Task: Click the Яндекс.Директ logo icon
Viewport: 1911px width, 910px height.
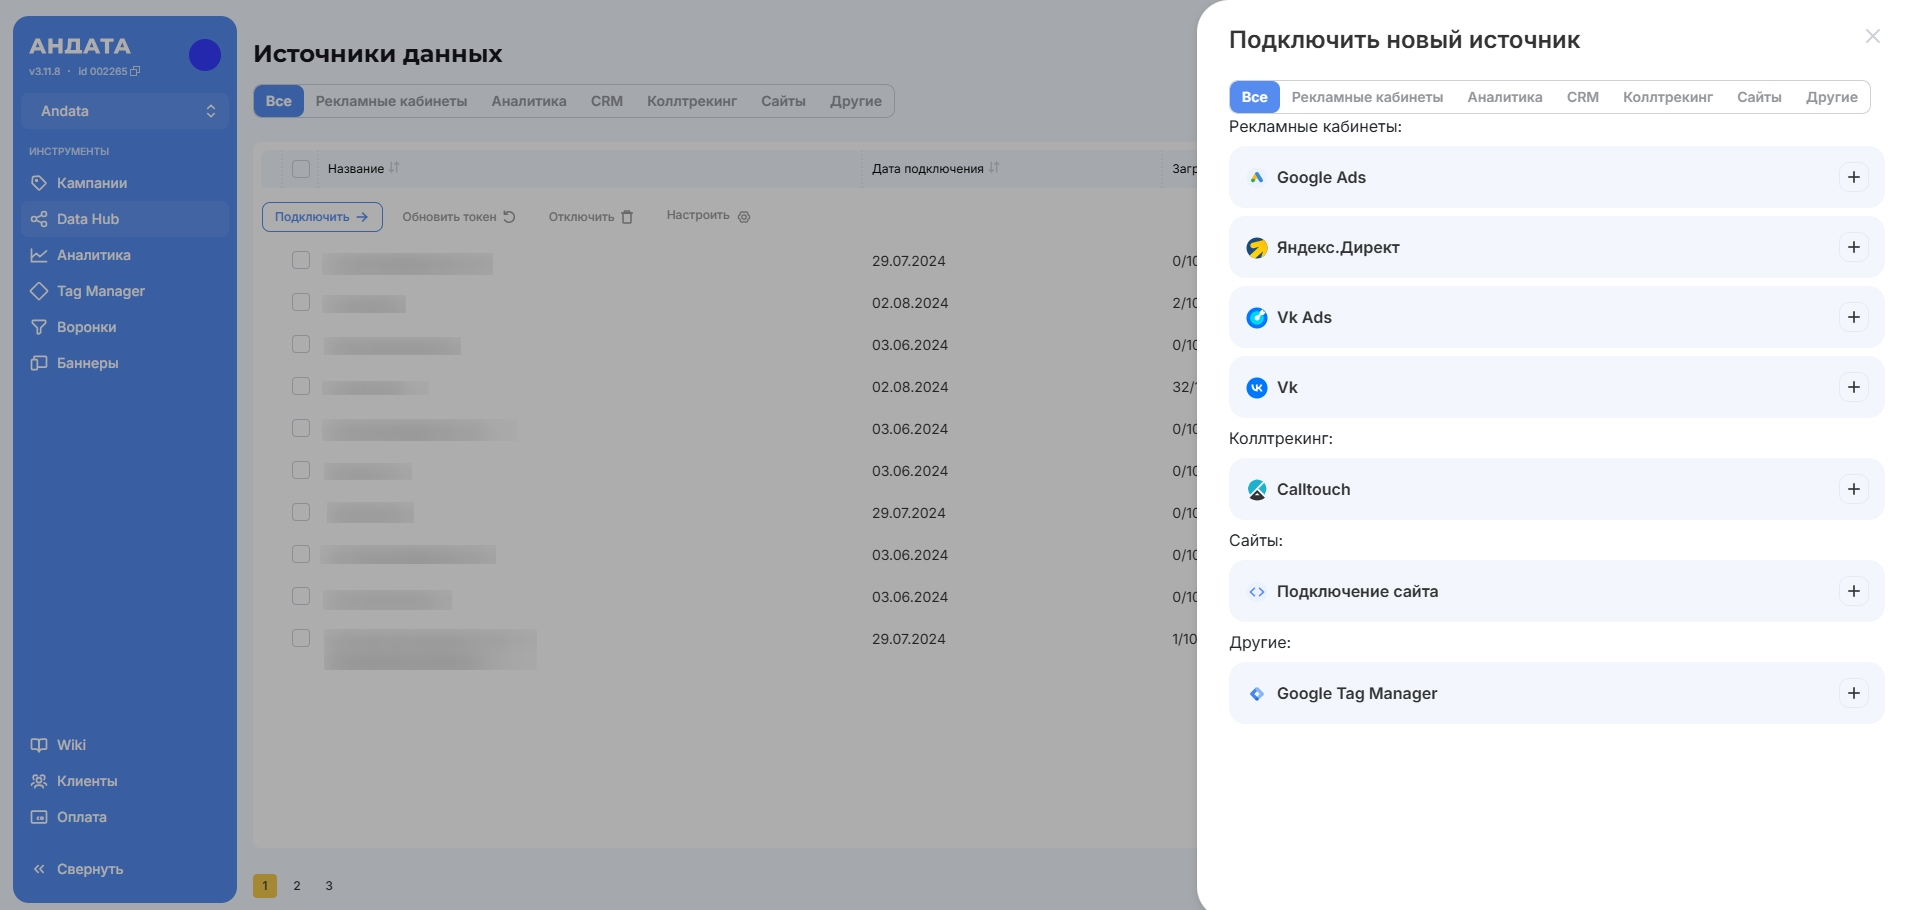Action: pos(1257,248)
